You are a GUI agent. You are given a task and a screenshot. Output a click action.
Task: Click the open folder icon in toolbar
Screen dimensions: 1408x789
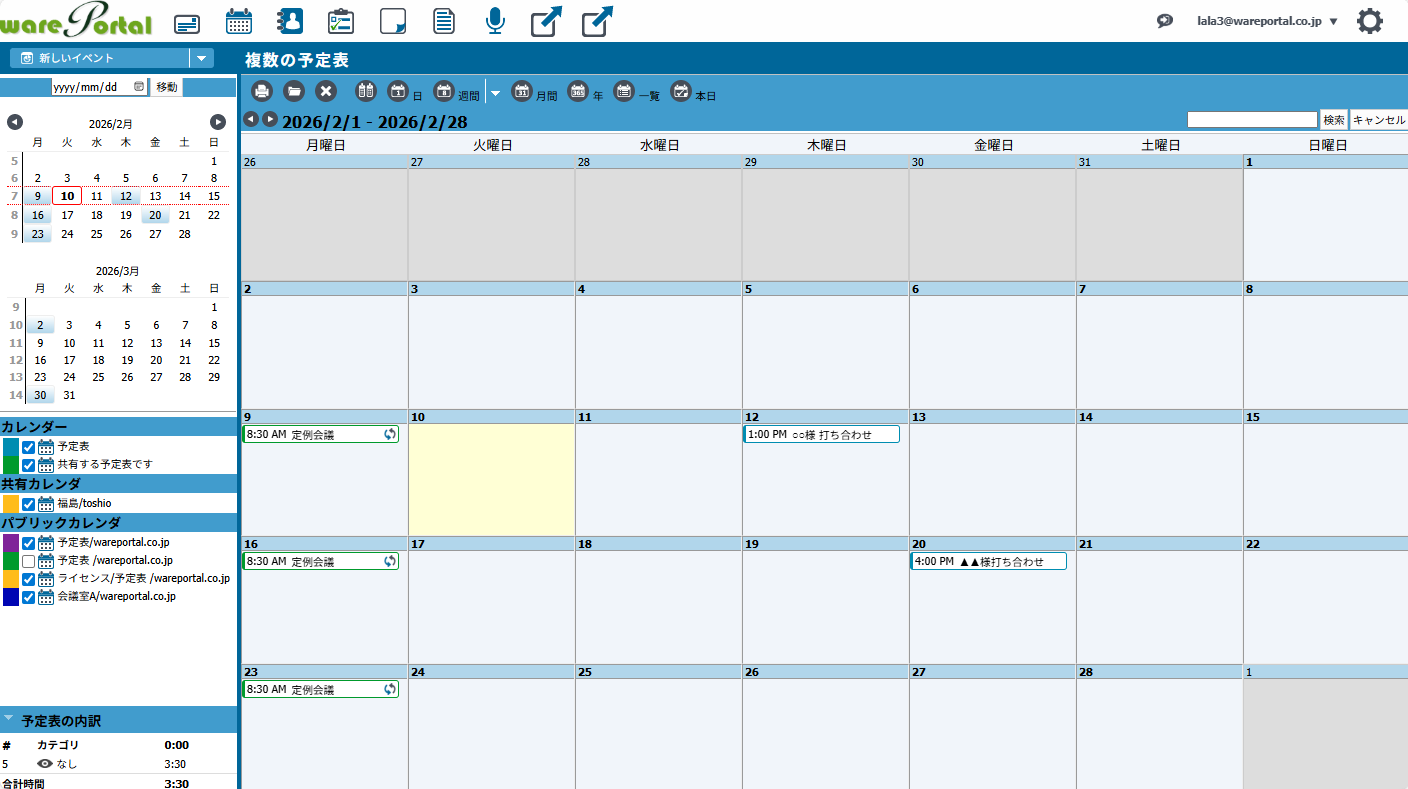point(294,91)
